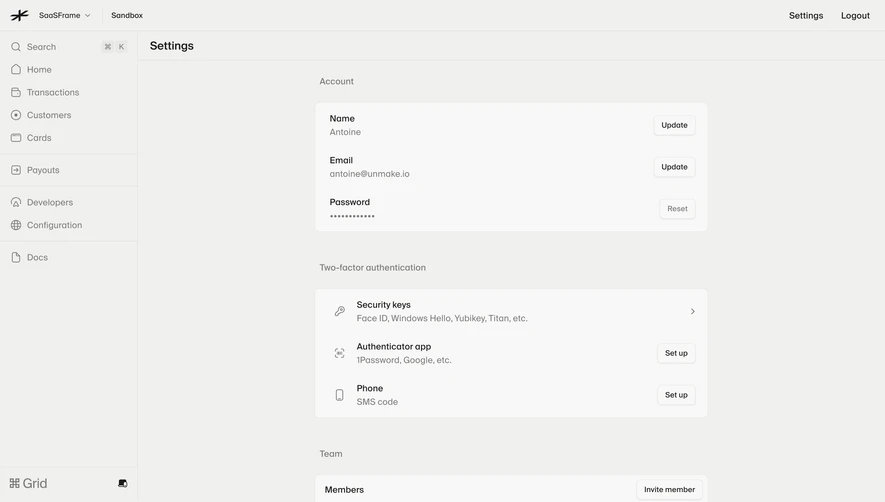Update the Email address
The width and height of the screenshot is (885, 502).
pos(674,167)
